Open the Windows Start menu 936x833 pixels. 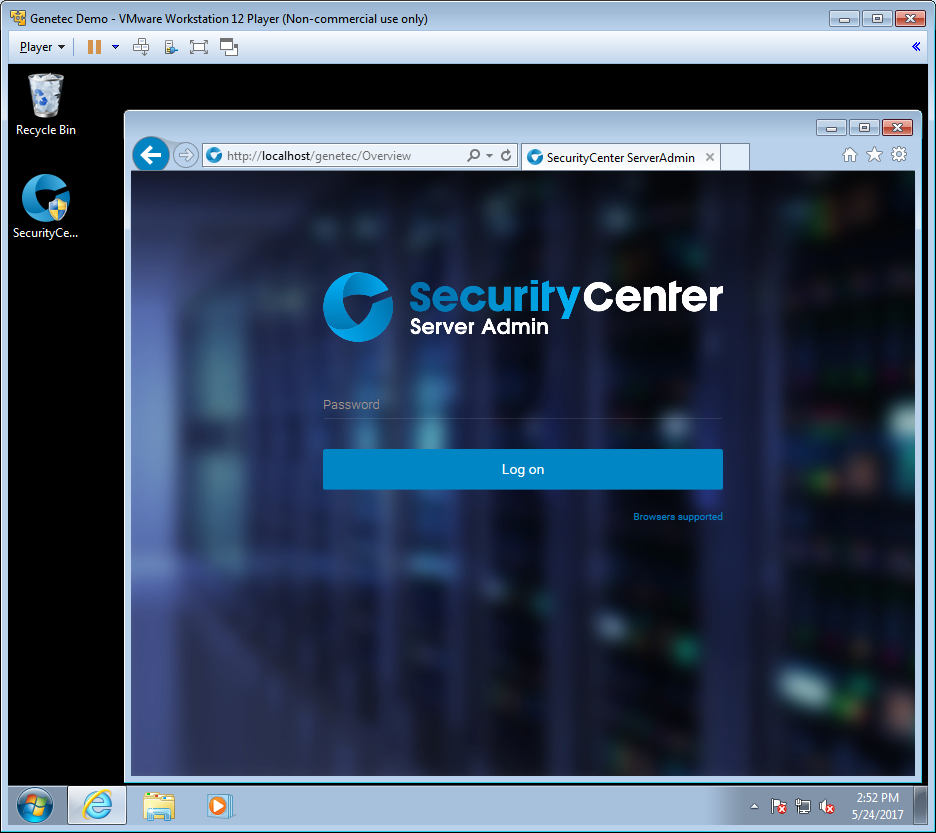(35, 806)
